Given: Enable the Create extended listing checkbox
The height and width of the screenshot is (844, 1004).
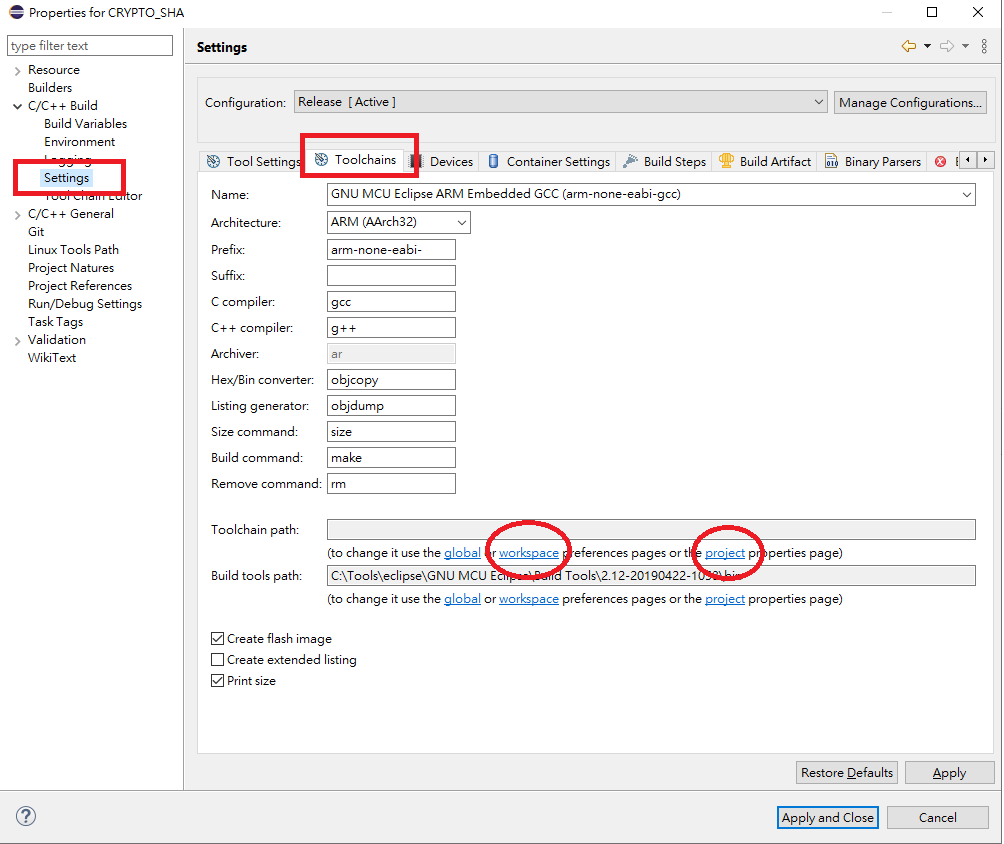Looking at the screenshot, I should [x=217, y=659].
